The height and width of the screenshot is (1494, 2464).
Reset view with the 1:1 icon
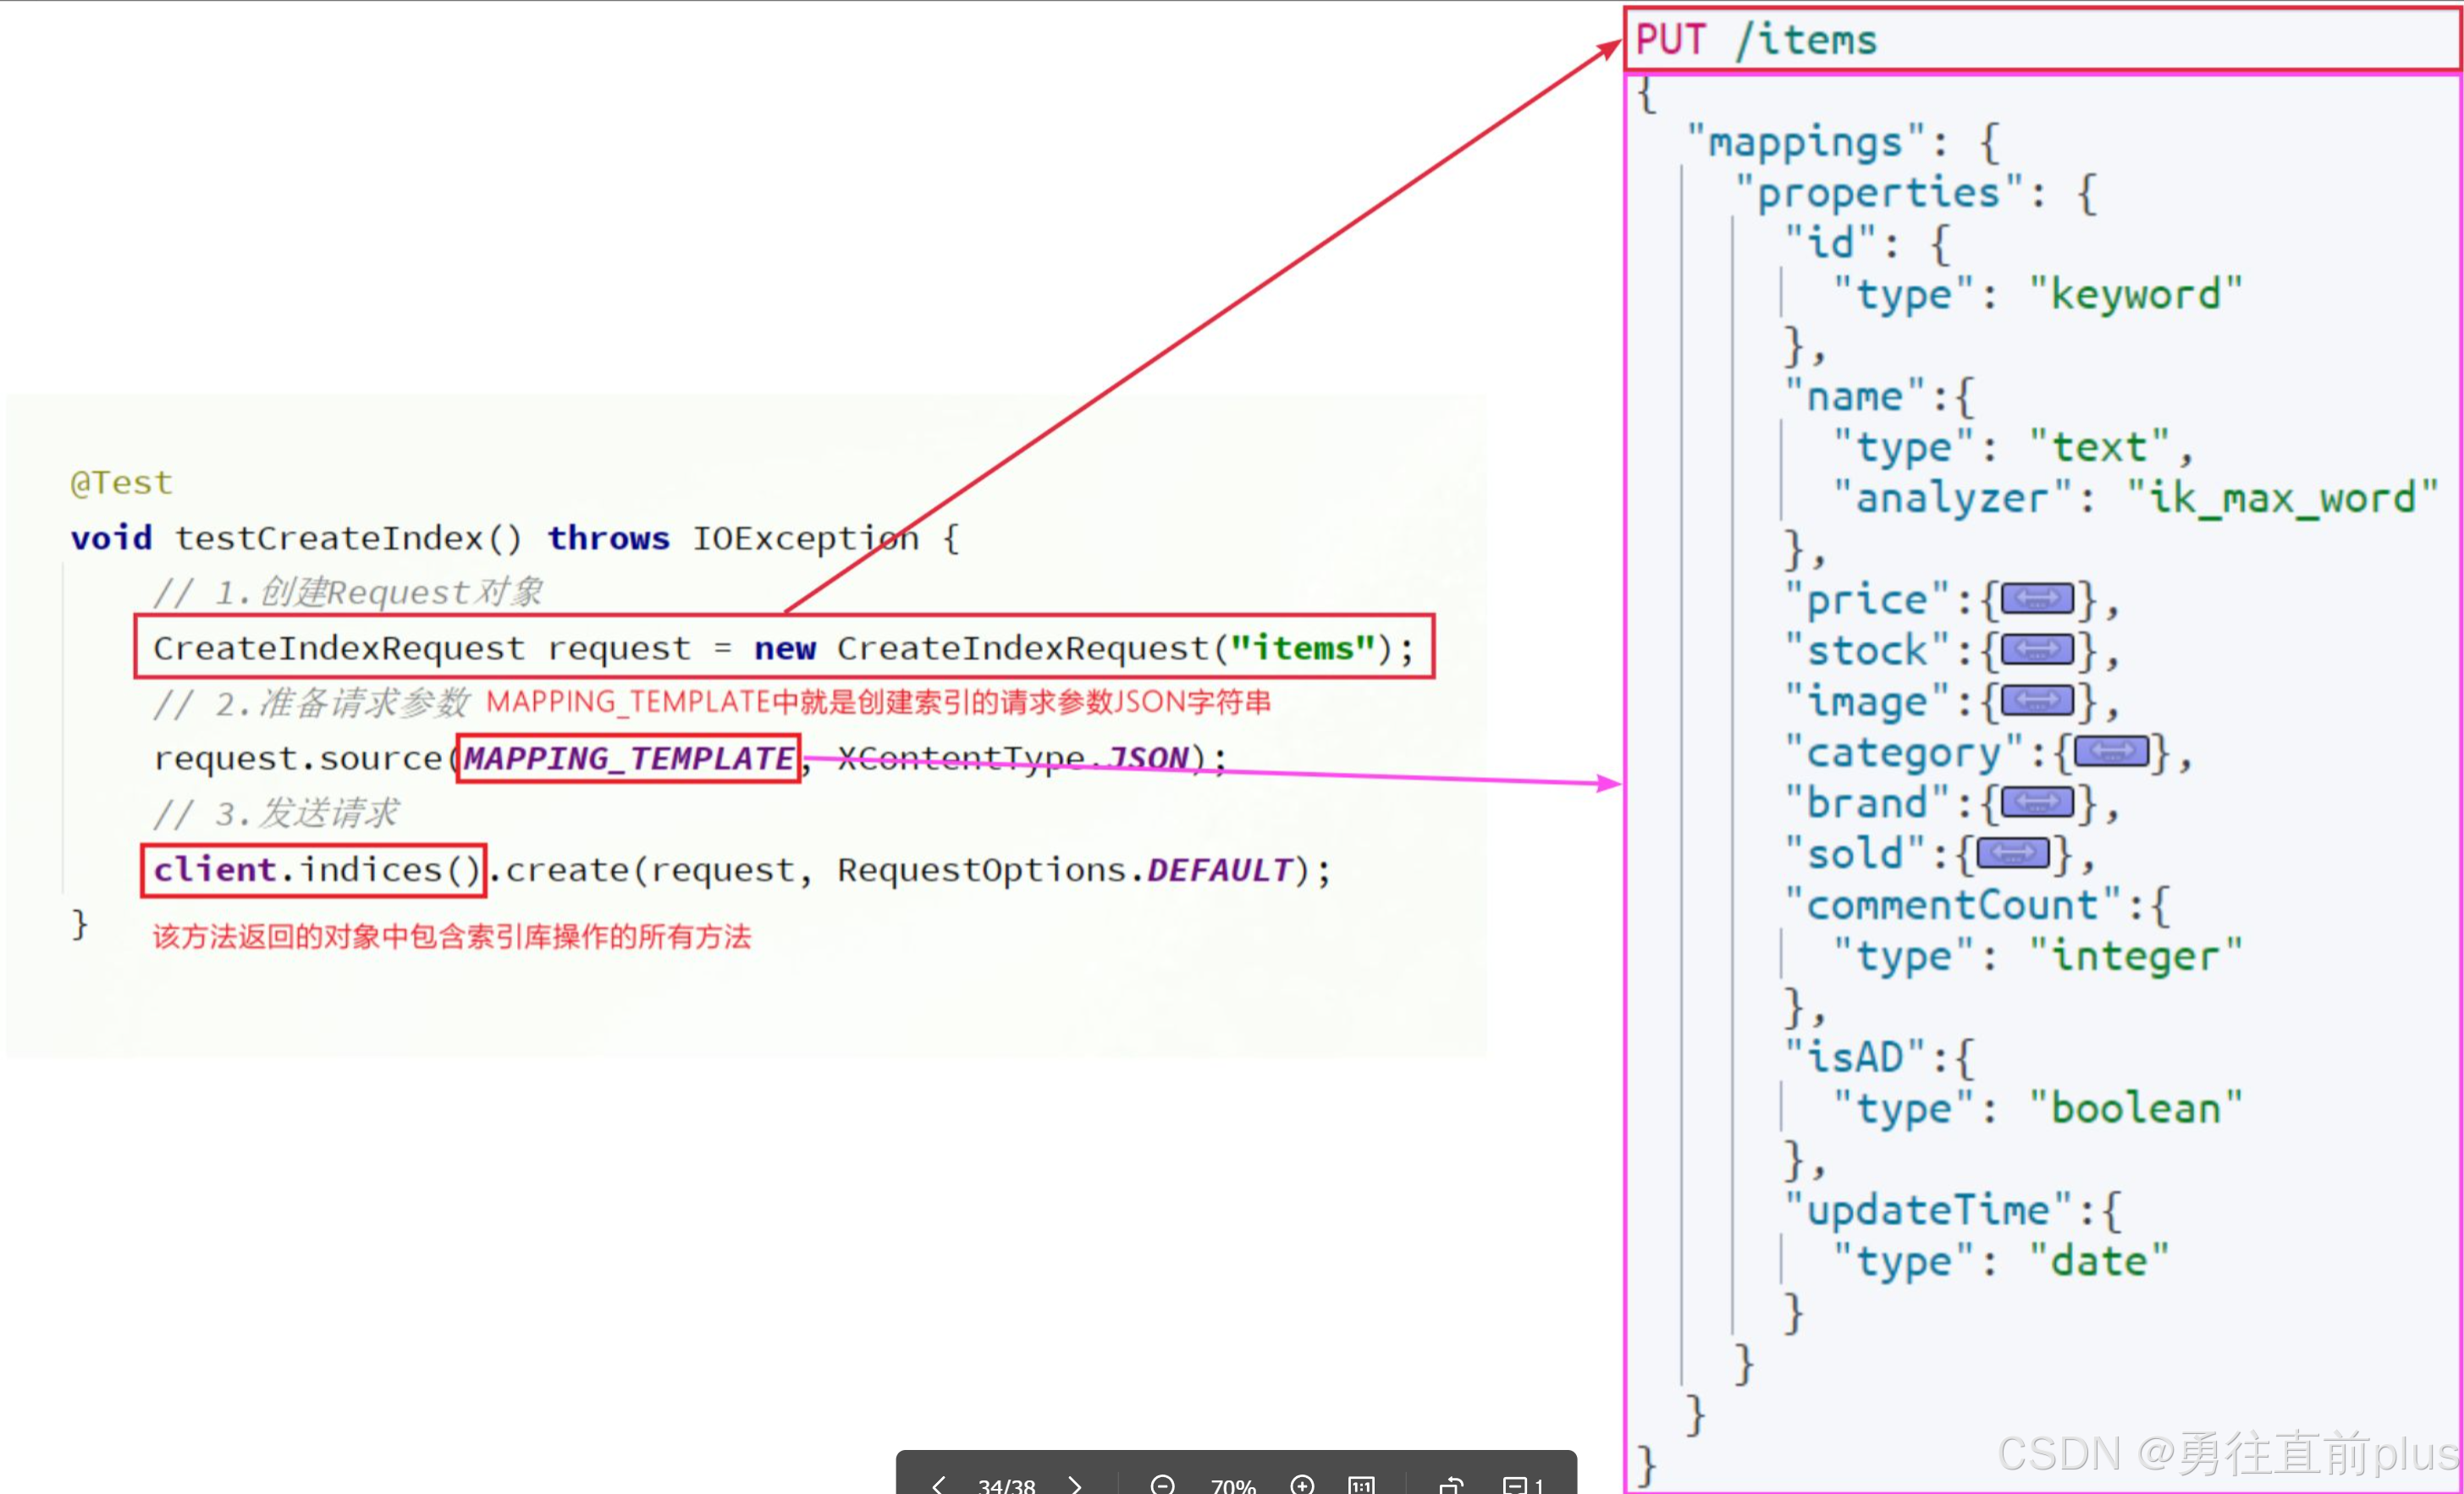pyautogui.click(x=1361, y=1485)
